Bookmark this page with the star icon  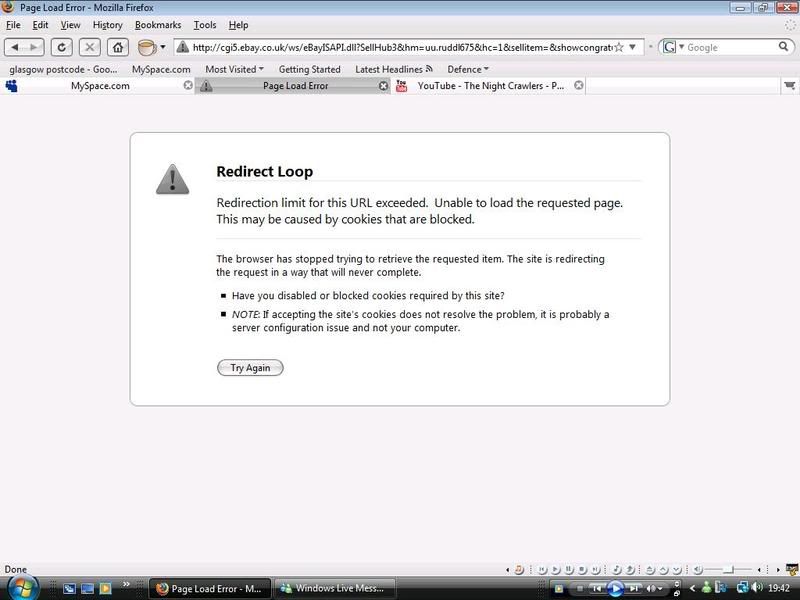tap(619, 47)
